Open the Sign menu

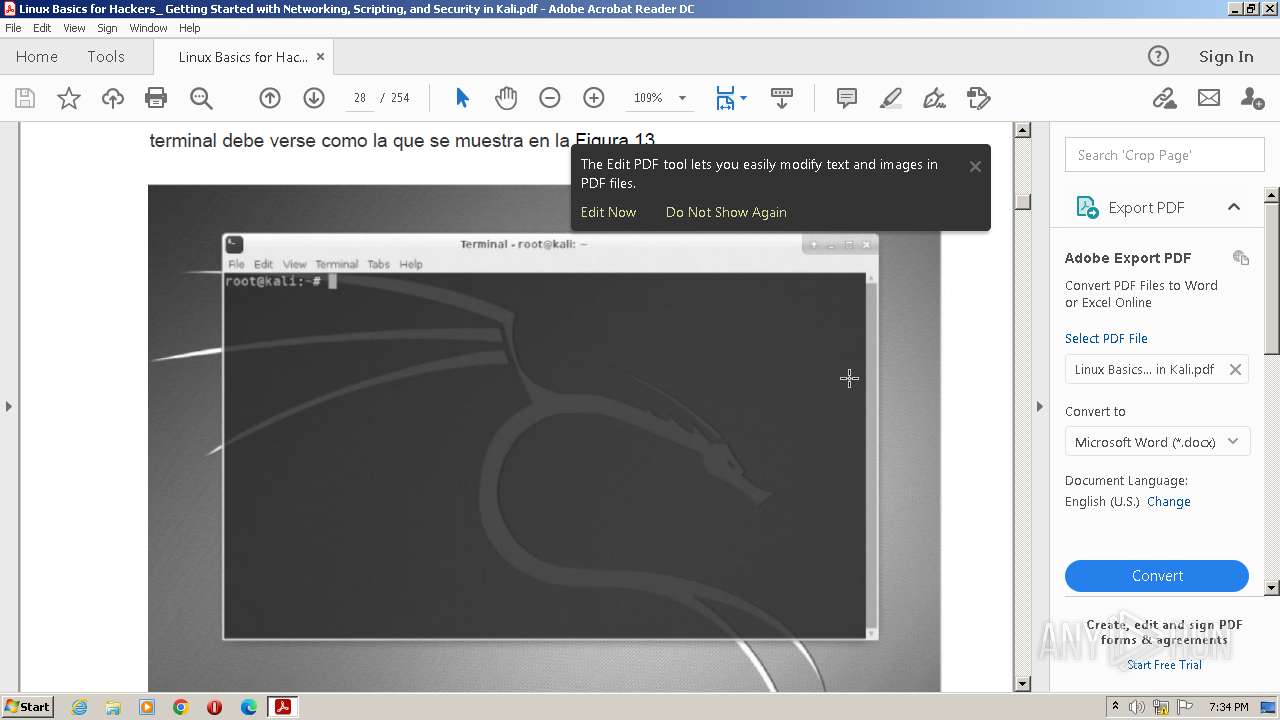(107, 28)
